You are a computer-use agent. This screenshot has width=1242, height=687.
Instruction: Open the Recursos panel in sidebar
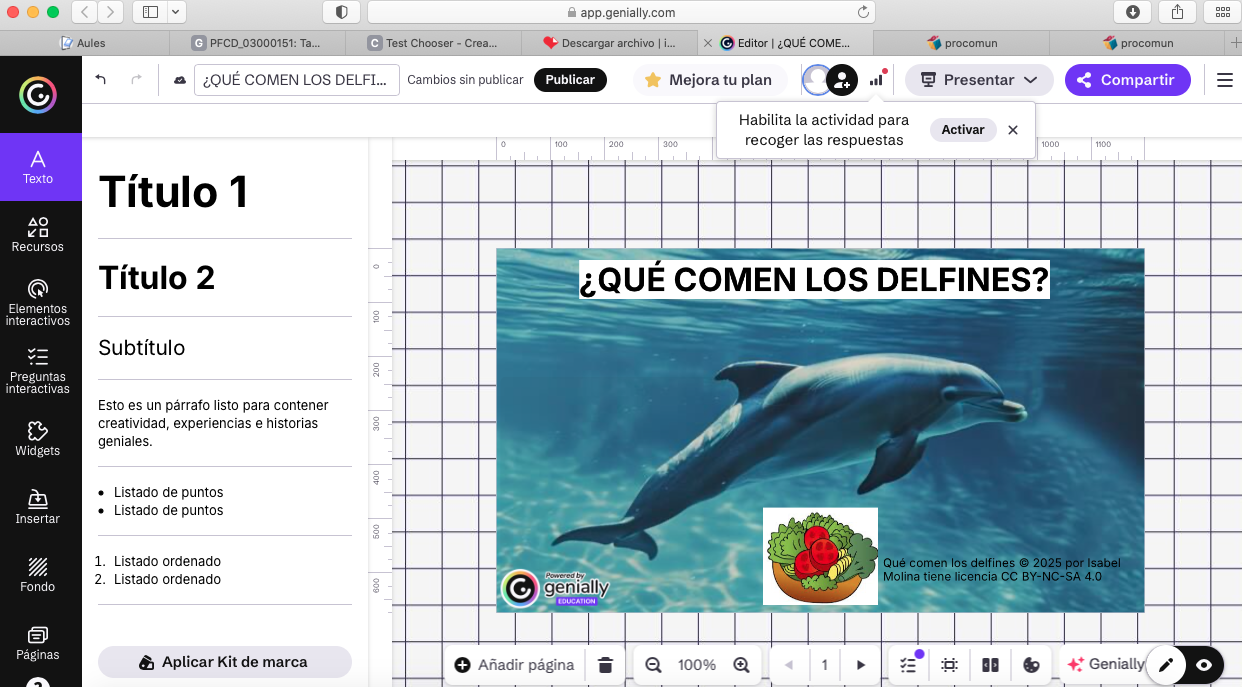tap(38, 235)
